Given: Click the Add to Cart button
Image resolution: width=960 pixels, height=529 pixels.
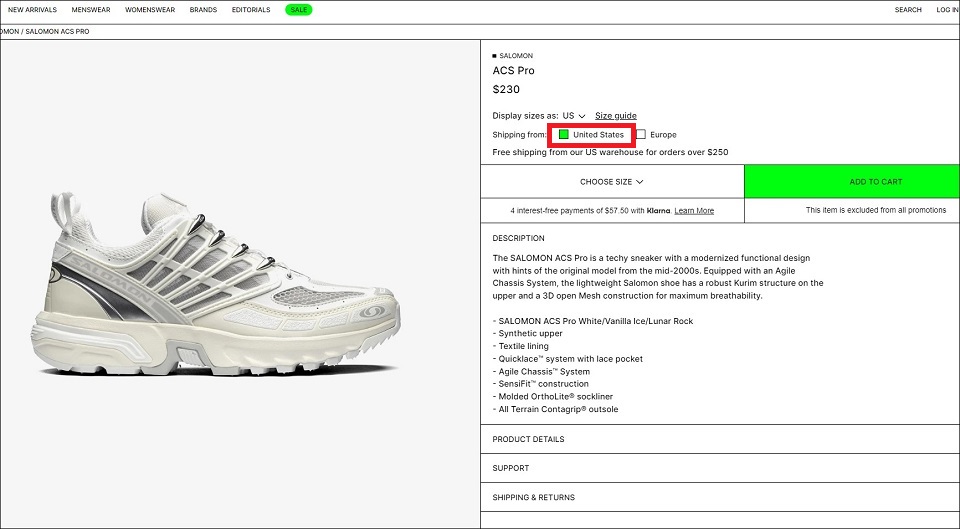Looking at the screenshot, I should 852,182.
